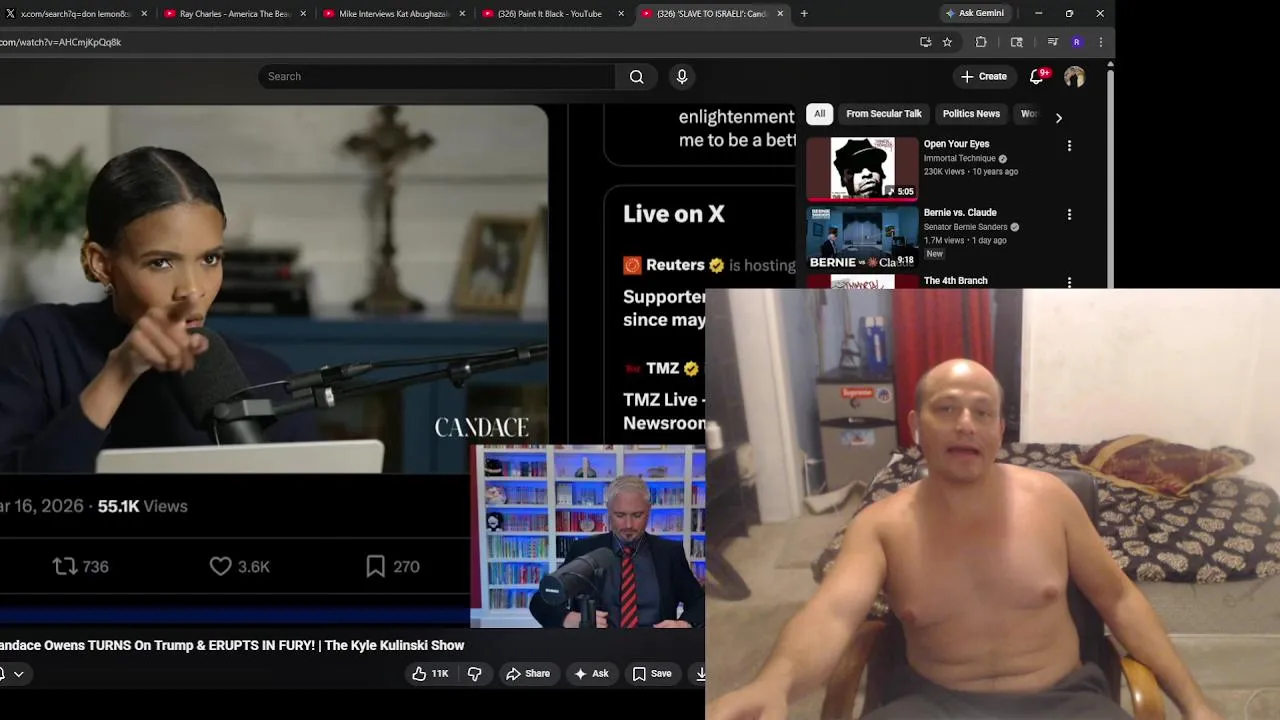Click the Ask button below the video
This screenshot has height=720, width=1280.
point(591,674)
